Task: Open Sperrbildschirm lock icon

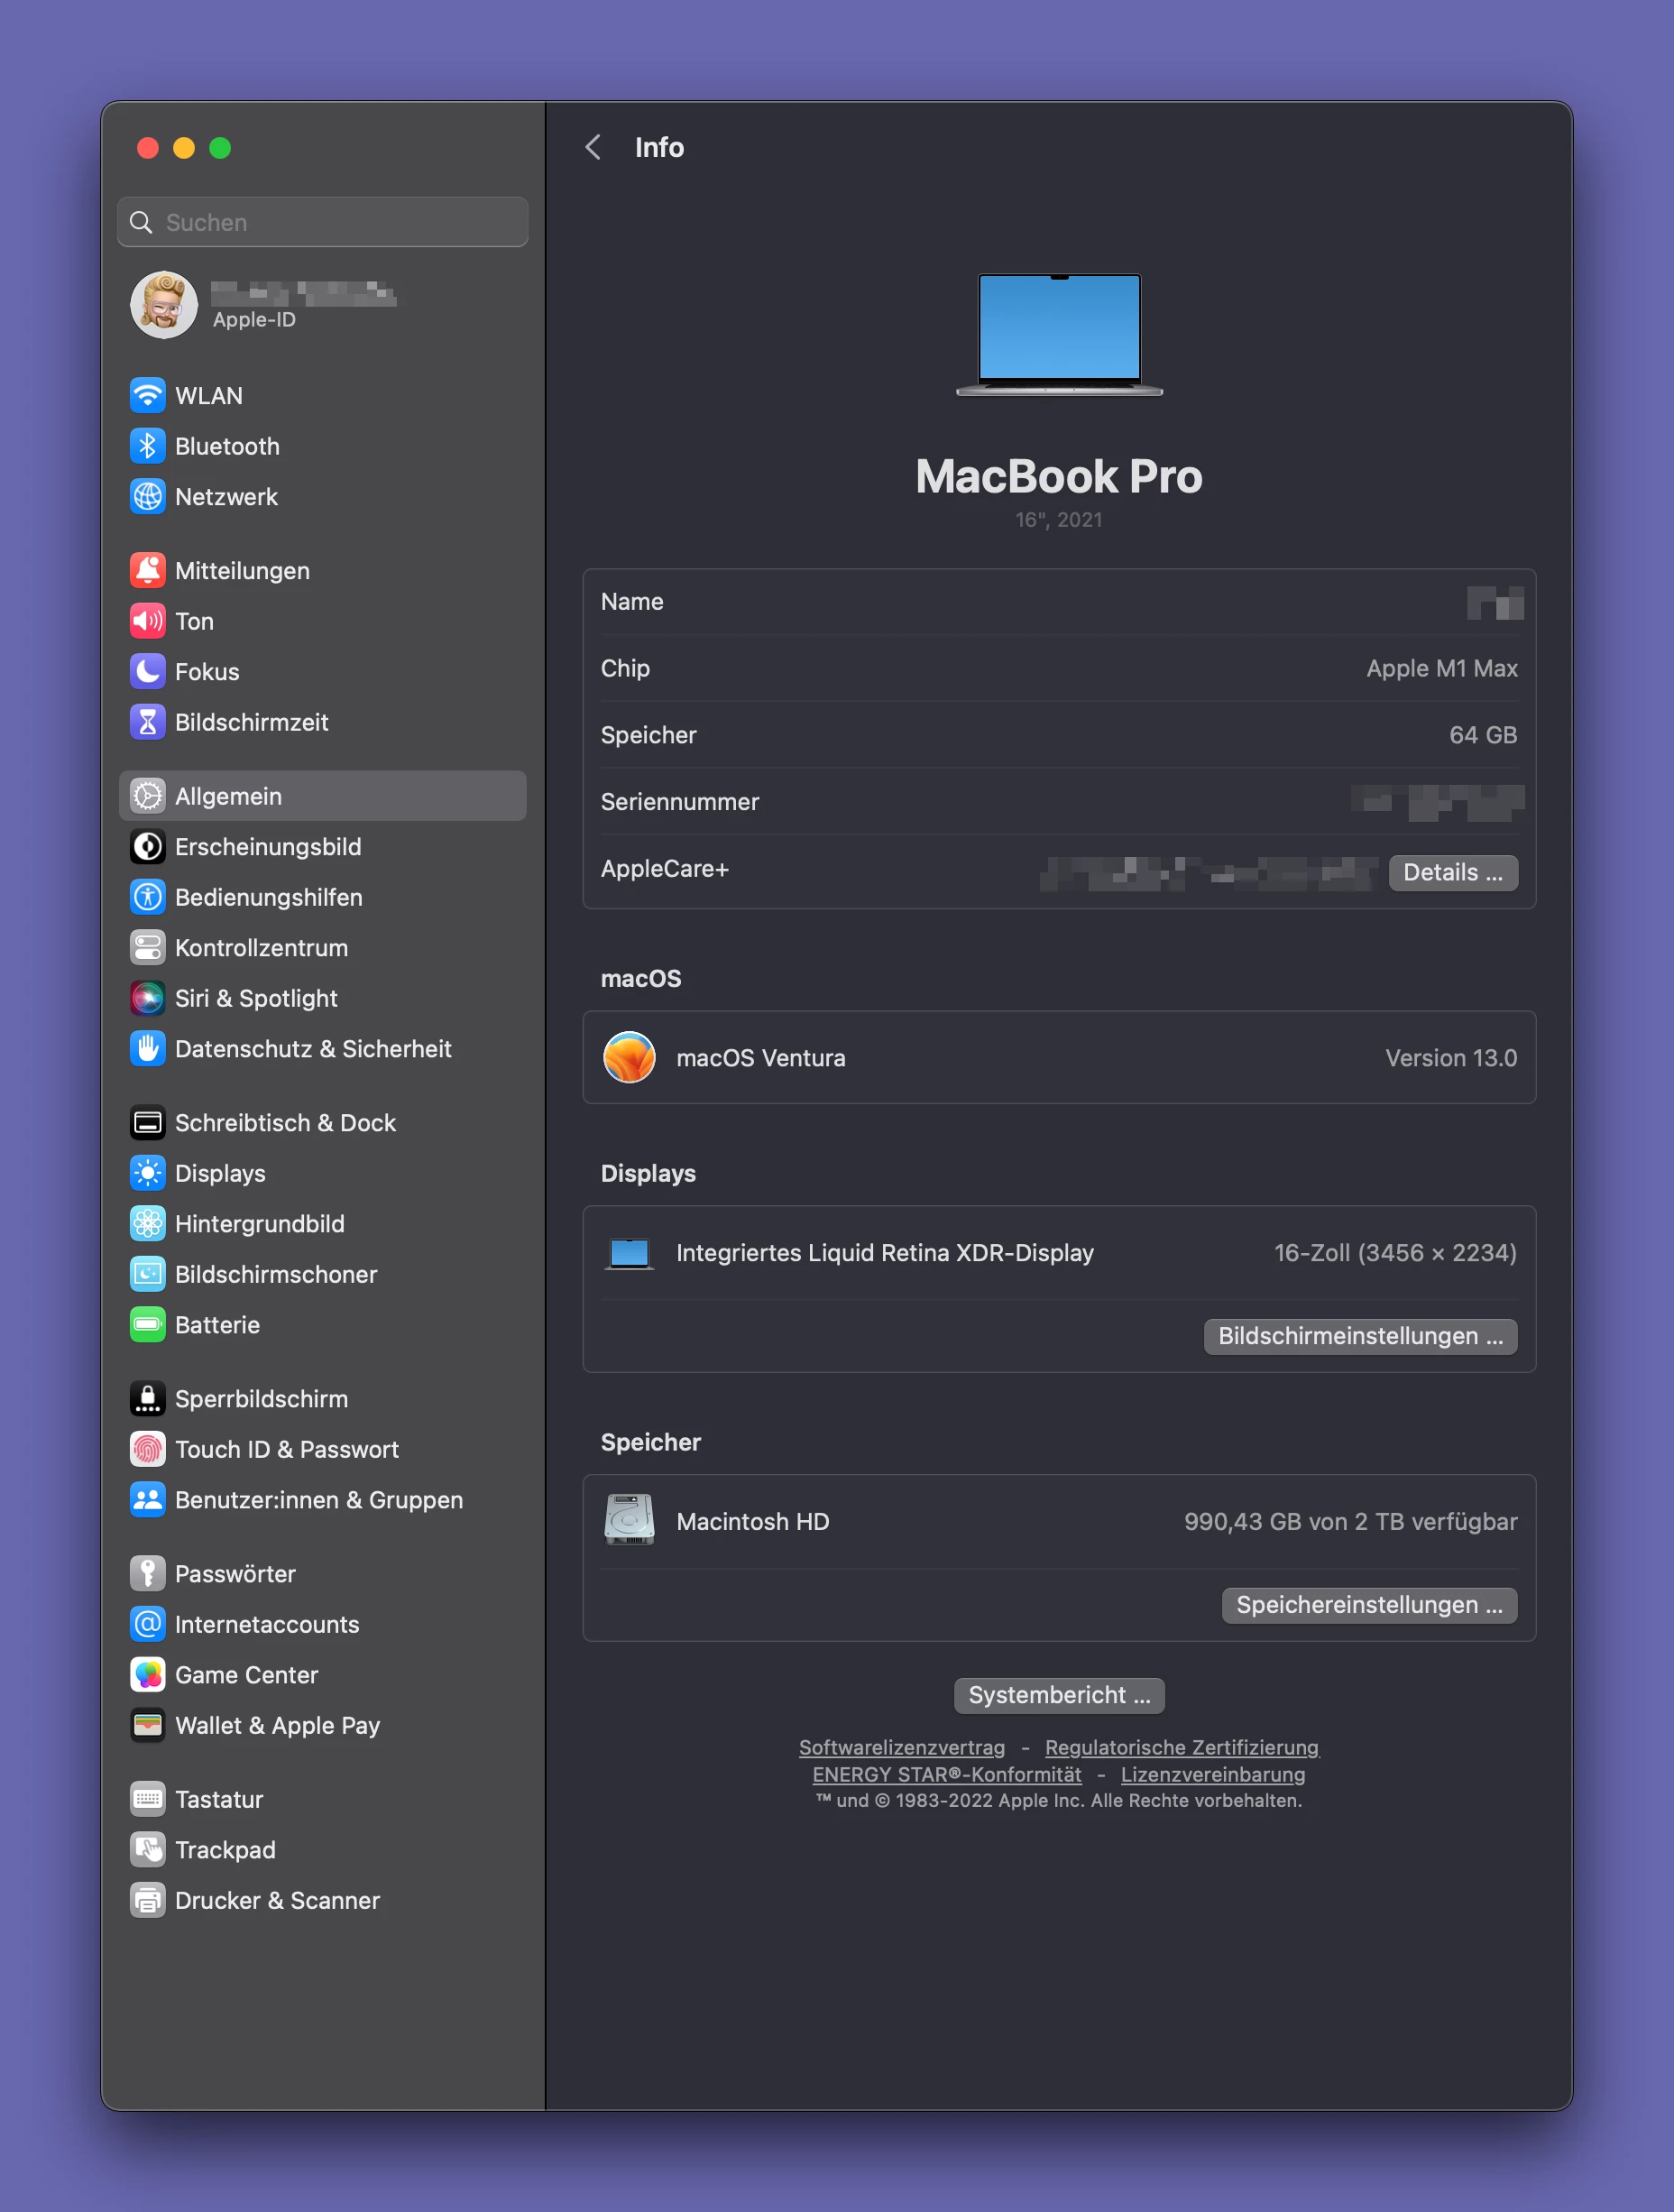Action: click(x=148, y=1398)
